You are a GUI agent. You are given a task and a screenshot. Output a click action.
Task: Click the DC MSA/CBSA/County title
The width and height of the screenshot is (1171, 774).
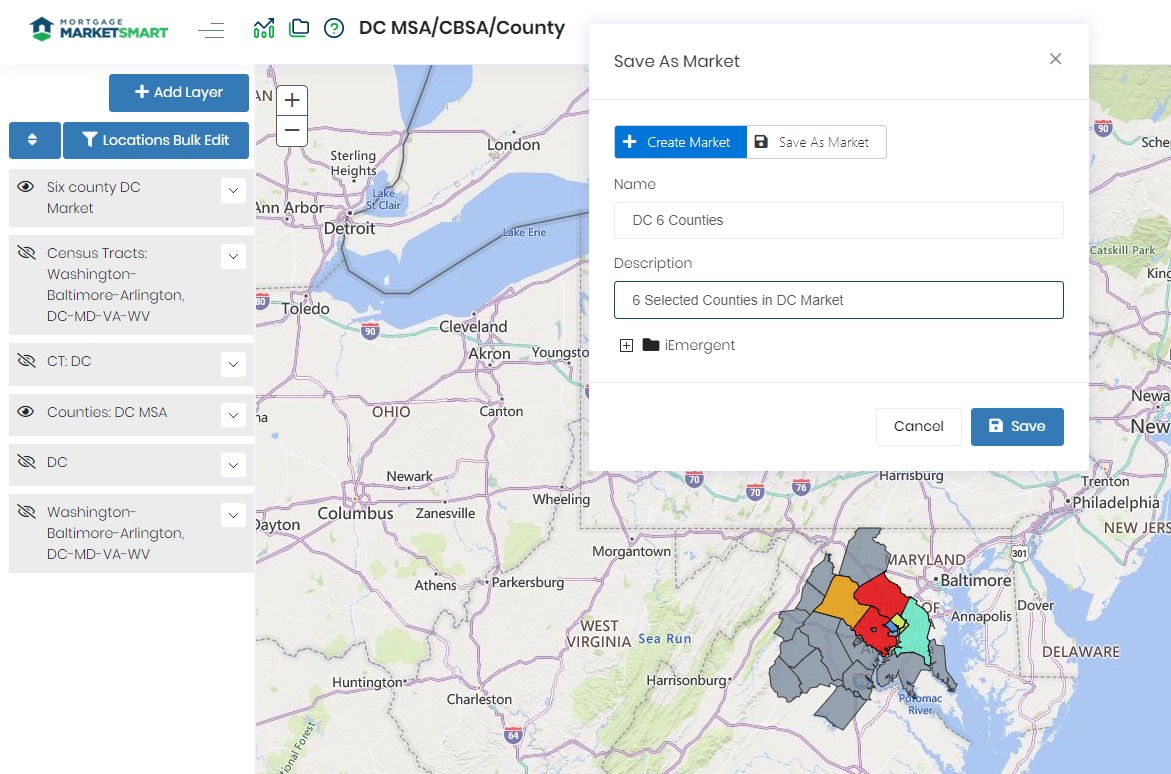(462, 28)
